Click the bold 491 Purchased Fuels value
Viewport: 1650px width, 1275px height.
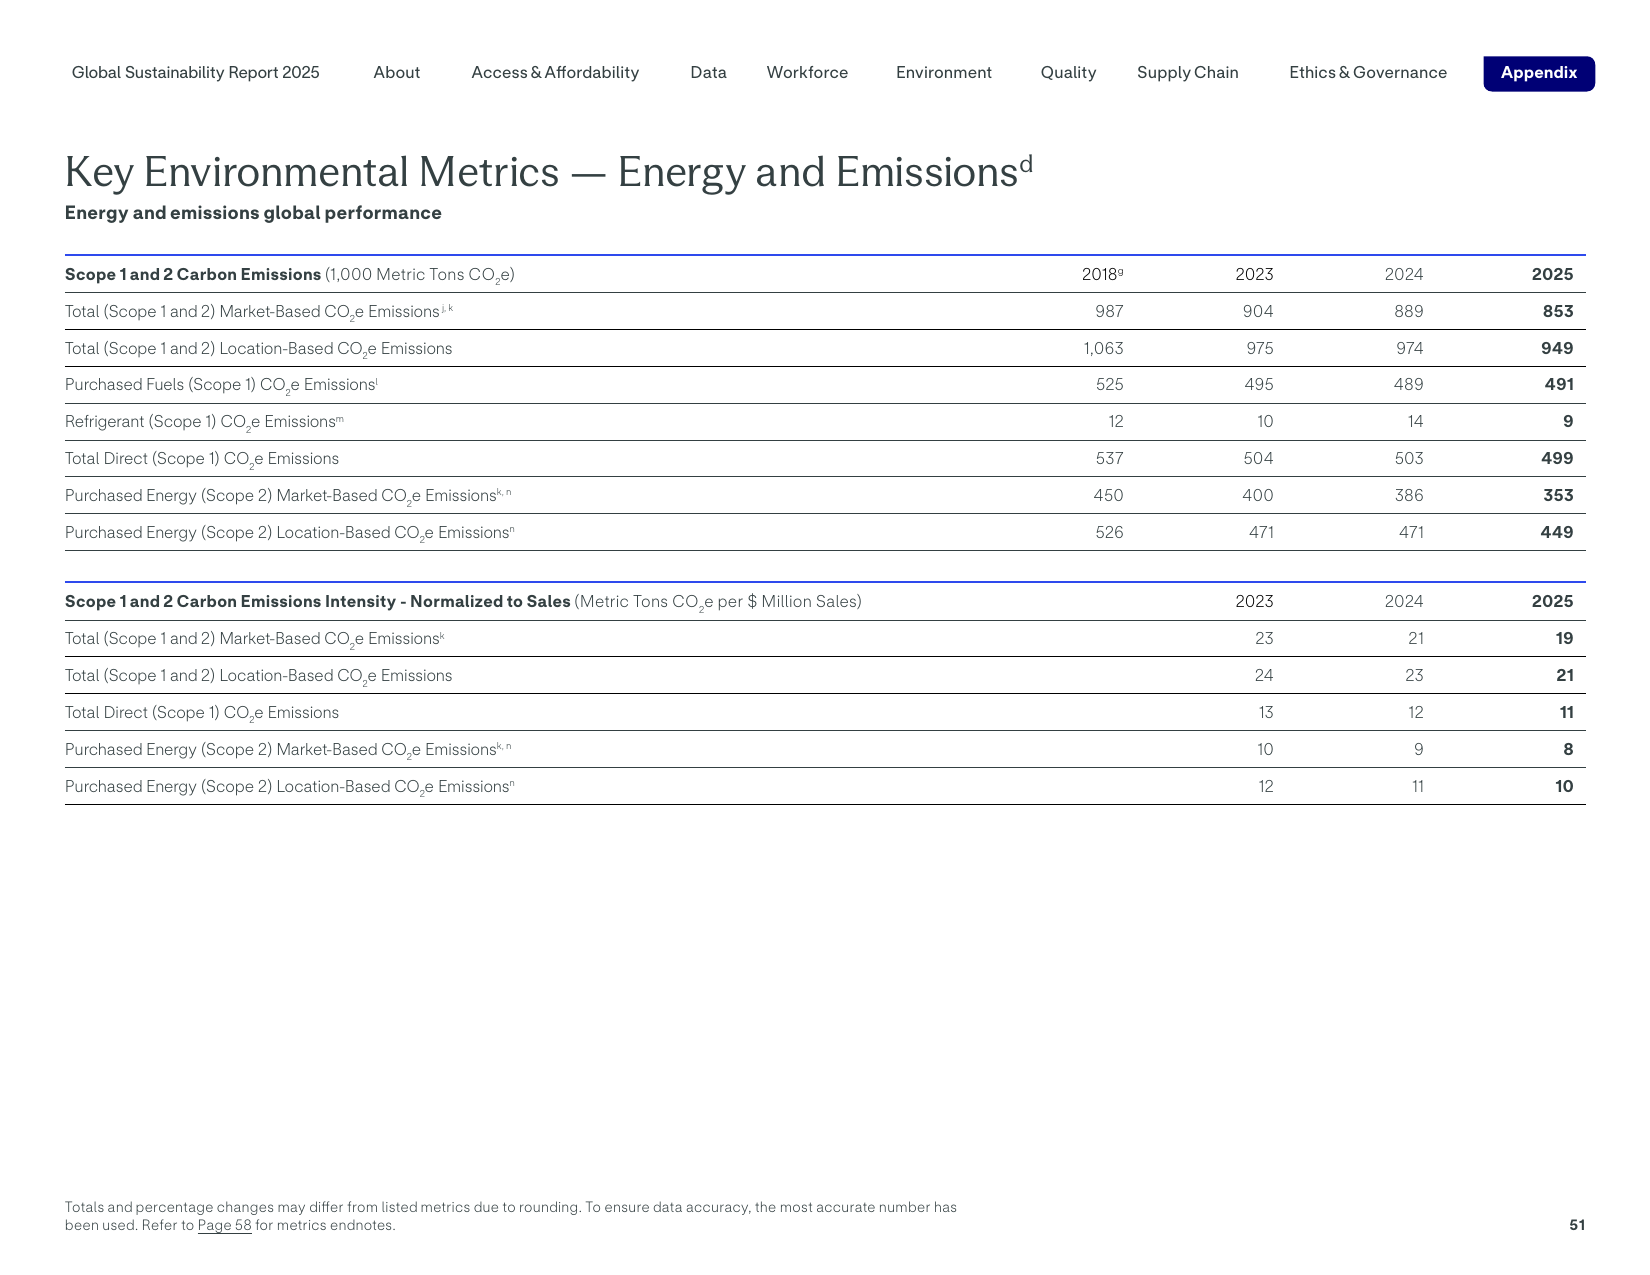(x=1559, y=385)
